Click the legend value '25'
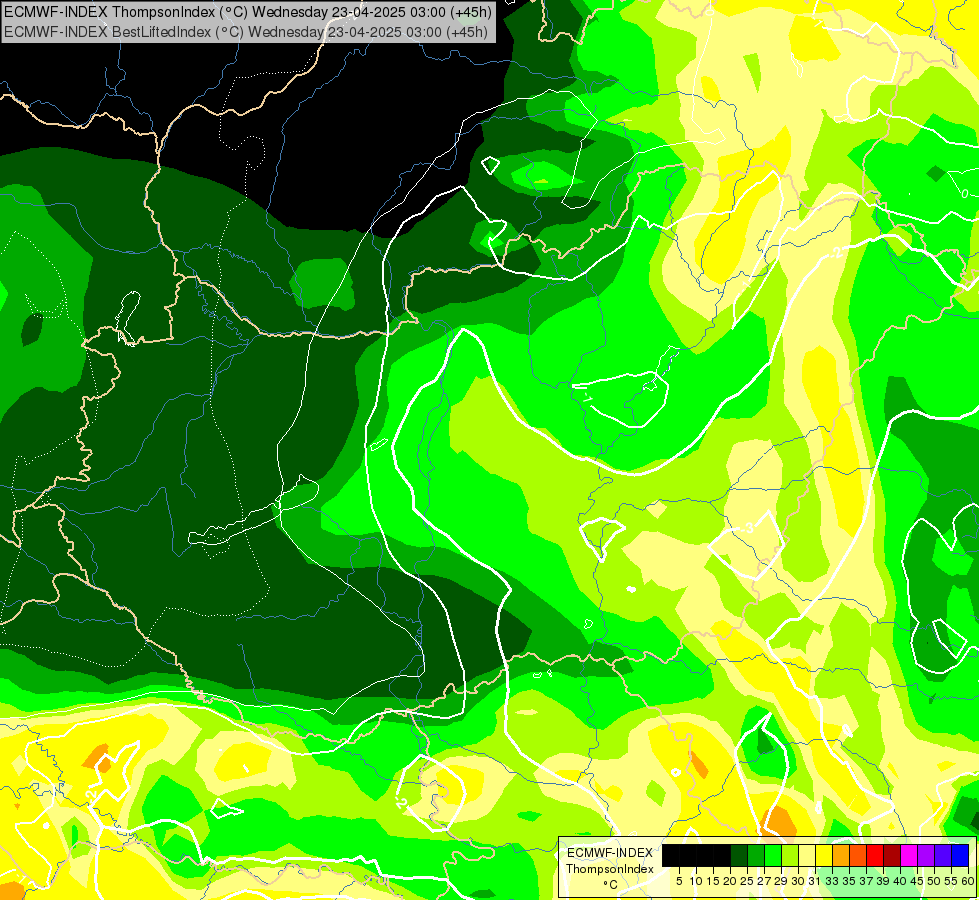Screen dimensions: 979x900 click(x=747, y=881)
